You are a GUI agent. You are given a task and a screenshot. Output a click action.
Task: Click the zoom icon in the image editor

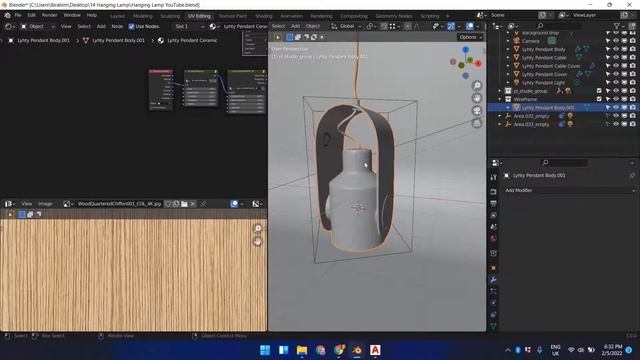258,229
